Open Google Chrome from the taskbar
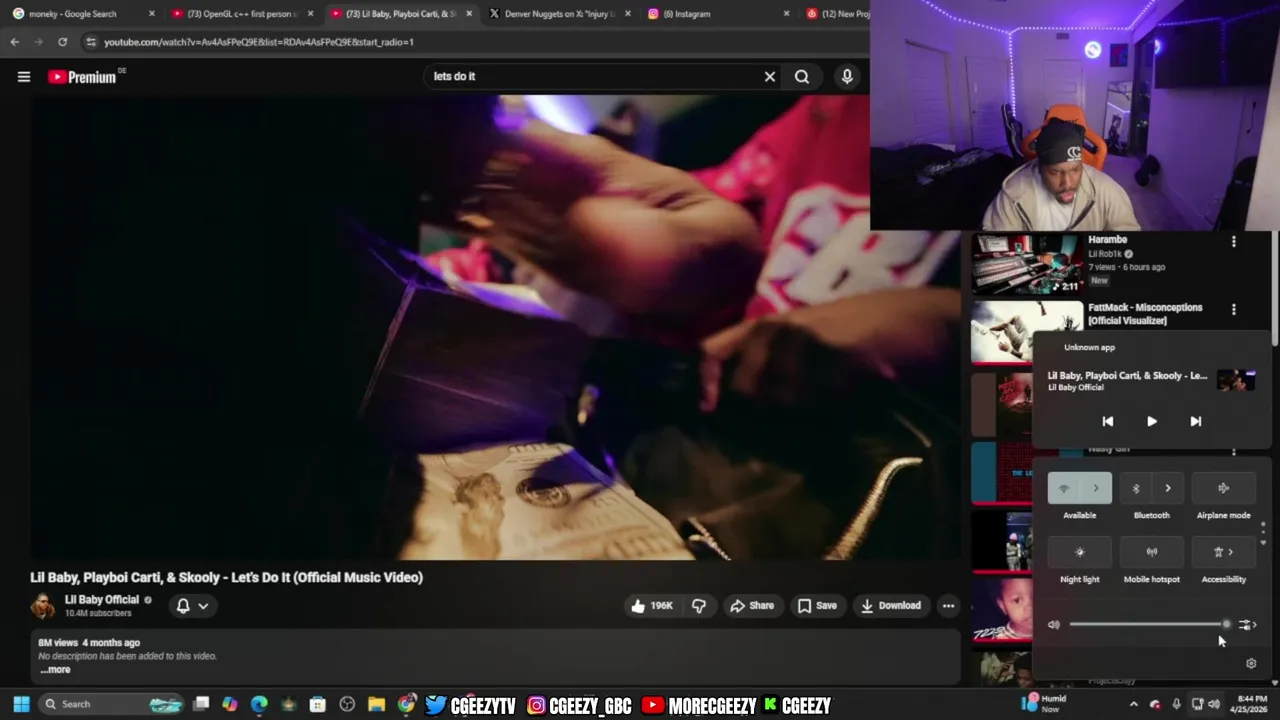 point(405,704)
